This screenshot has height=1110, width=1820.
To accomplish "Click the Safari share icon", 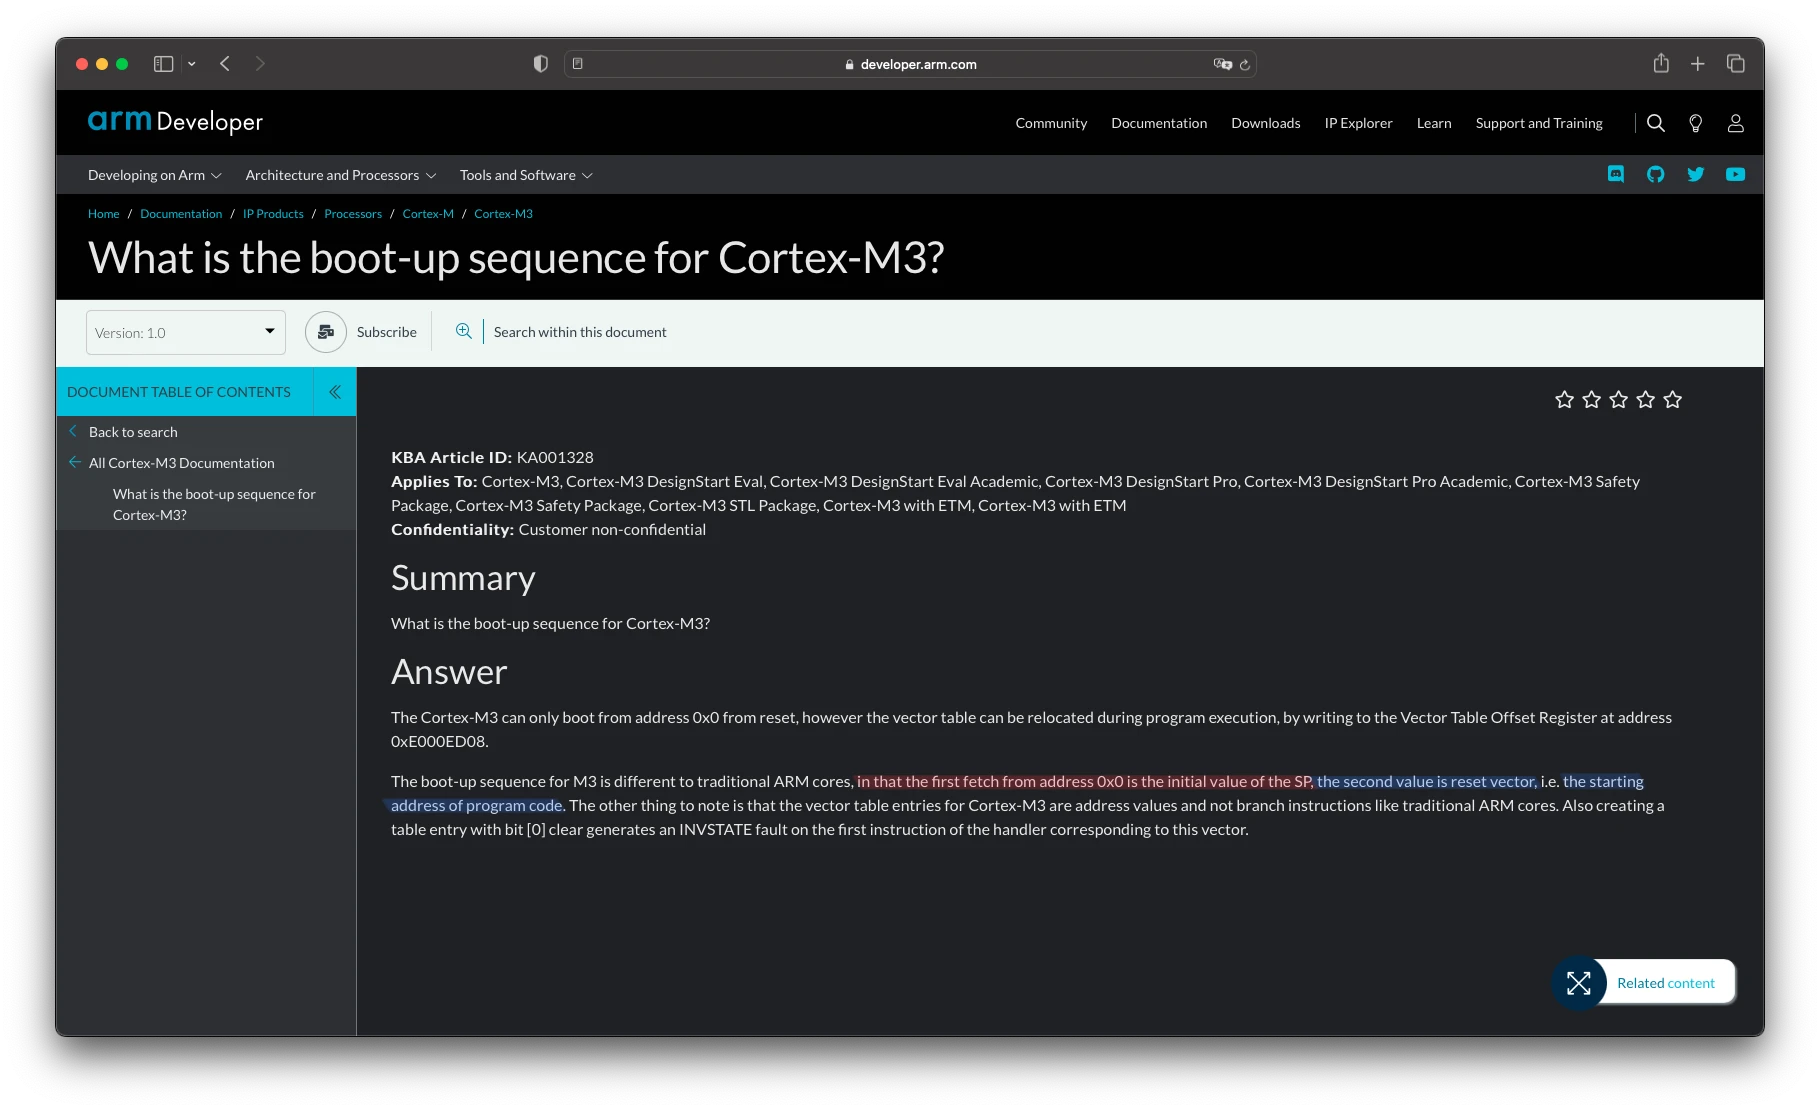I will click(1661, 64).
